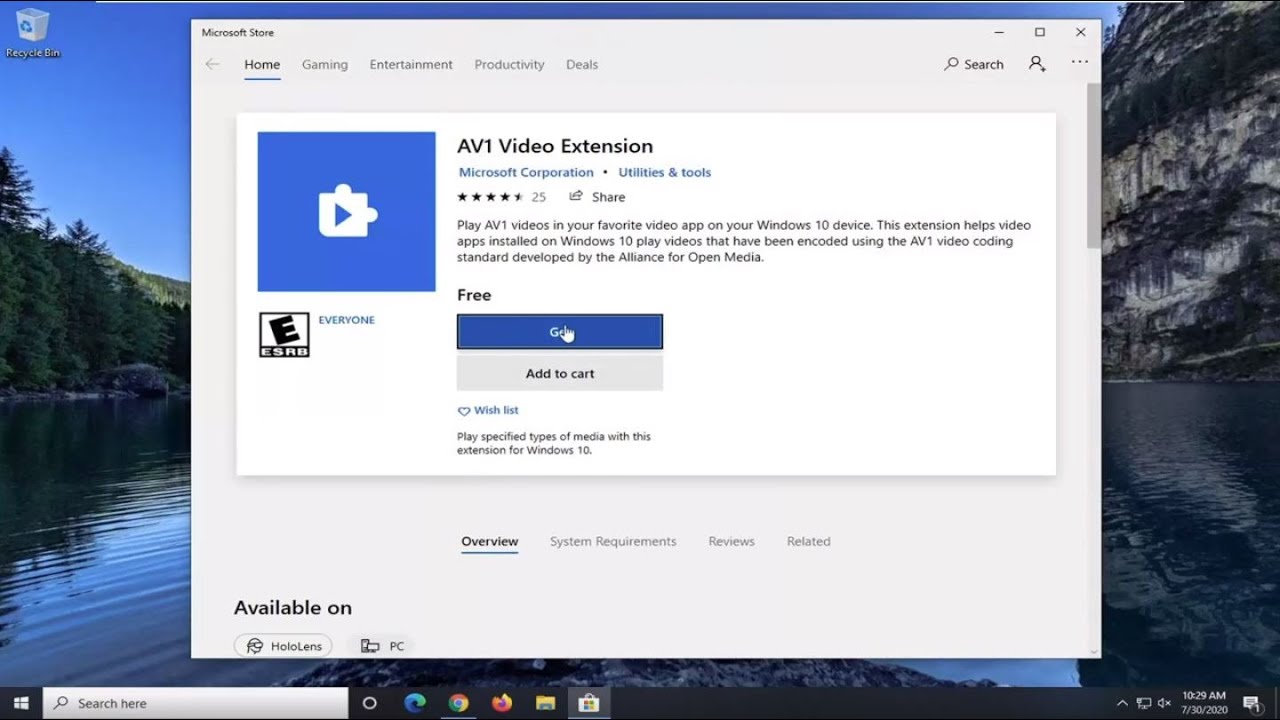This screenshot has width=1280, height=720.
Task: Click the Free price label
Action: coord(474,295)
